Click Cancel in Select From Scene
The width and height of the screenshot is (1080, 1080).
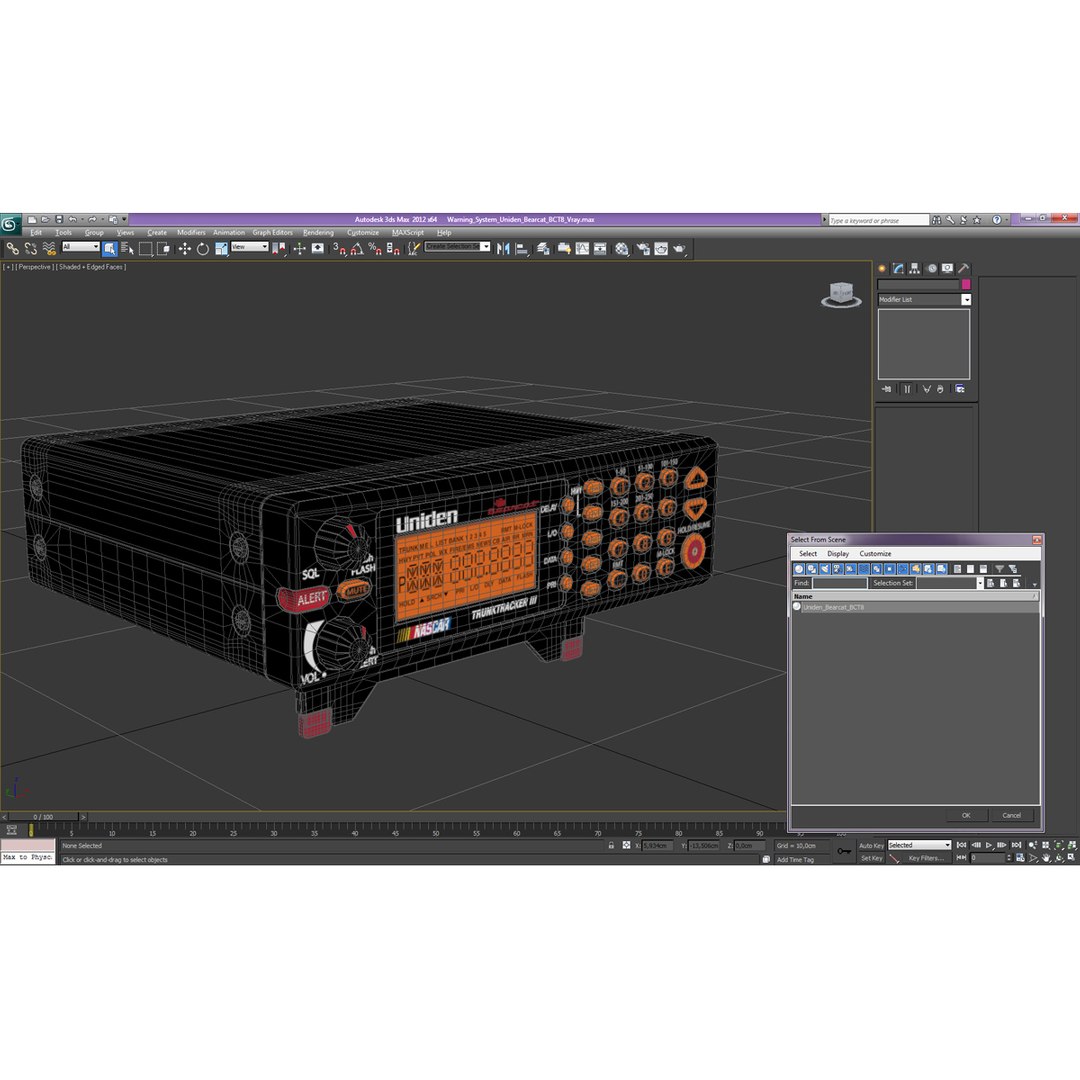tap(1011, 816)
